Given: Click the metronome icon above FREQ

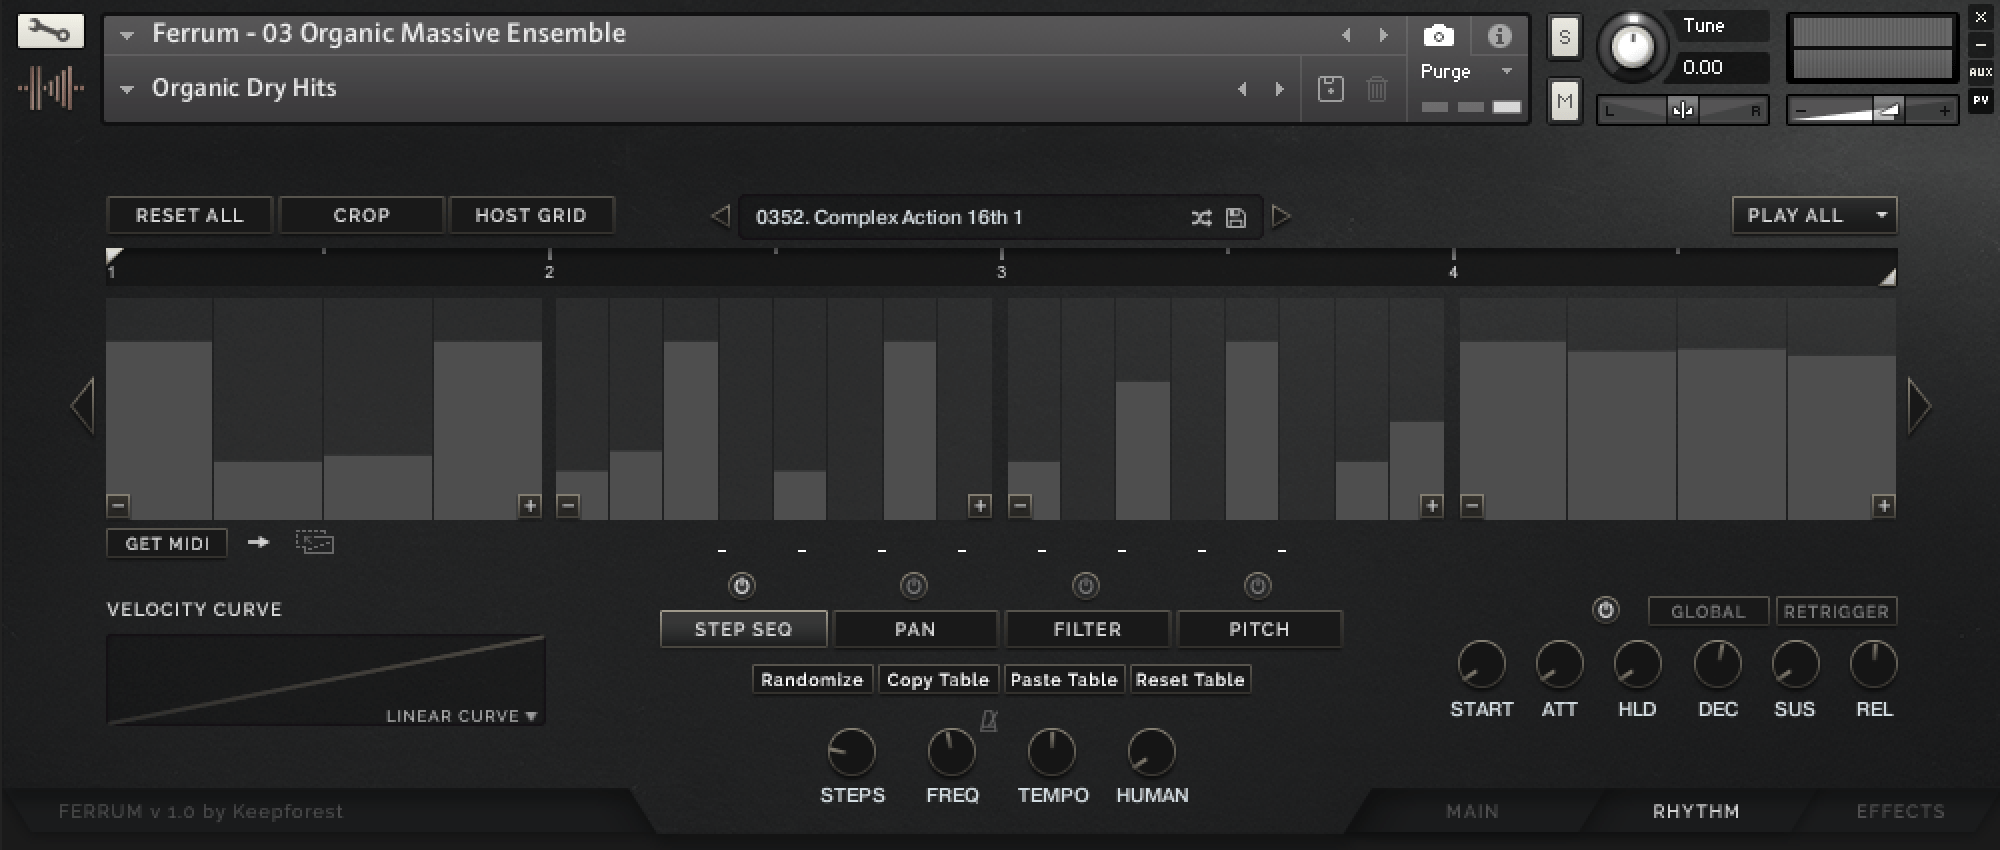Looking at the screenshot, I should (989, 720).
